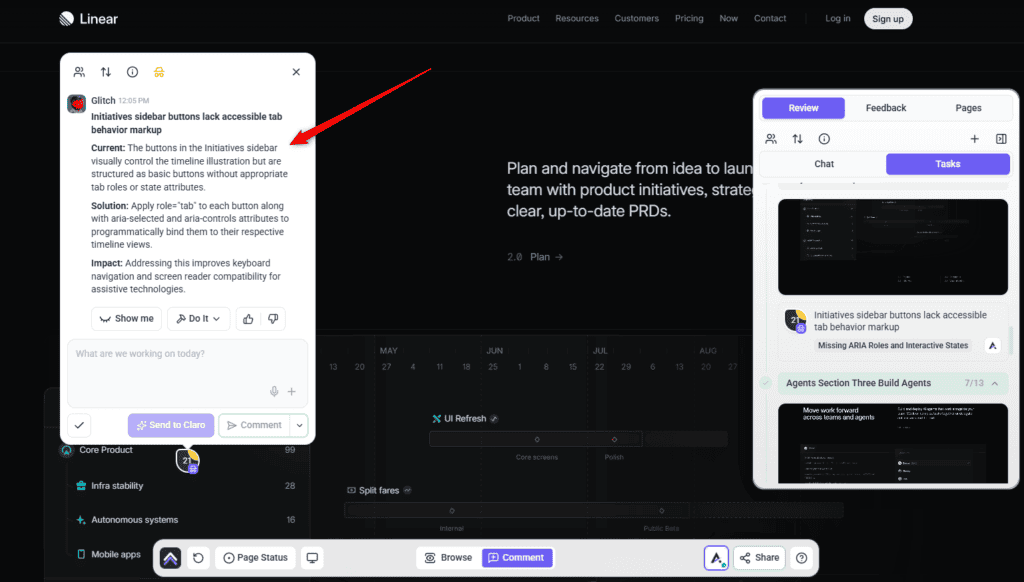Toggle the yellow incognito icon in comment popup
The image size is (1024, 582).
coord(159,72)
